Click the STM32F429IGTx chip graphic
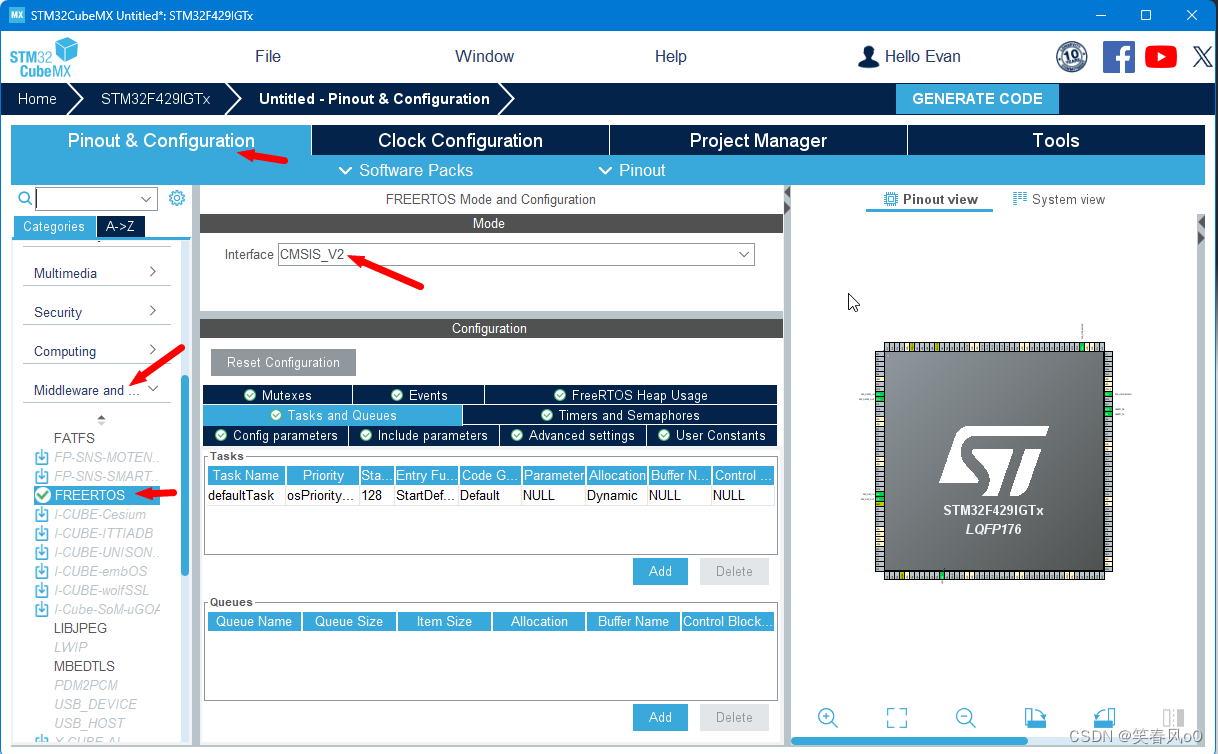The image size is (1218, 754). click(994, 461)
